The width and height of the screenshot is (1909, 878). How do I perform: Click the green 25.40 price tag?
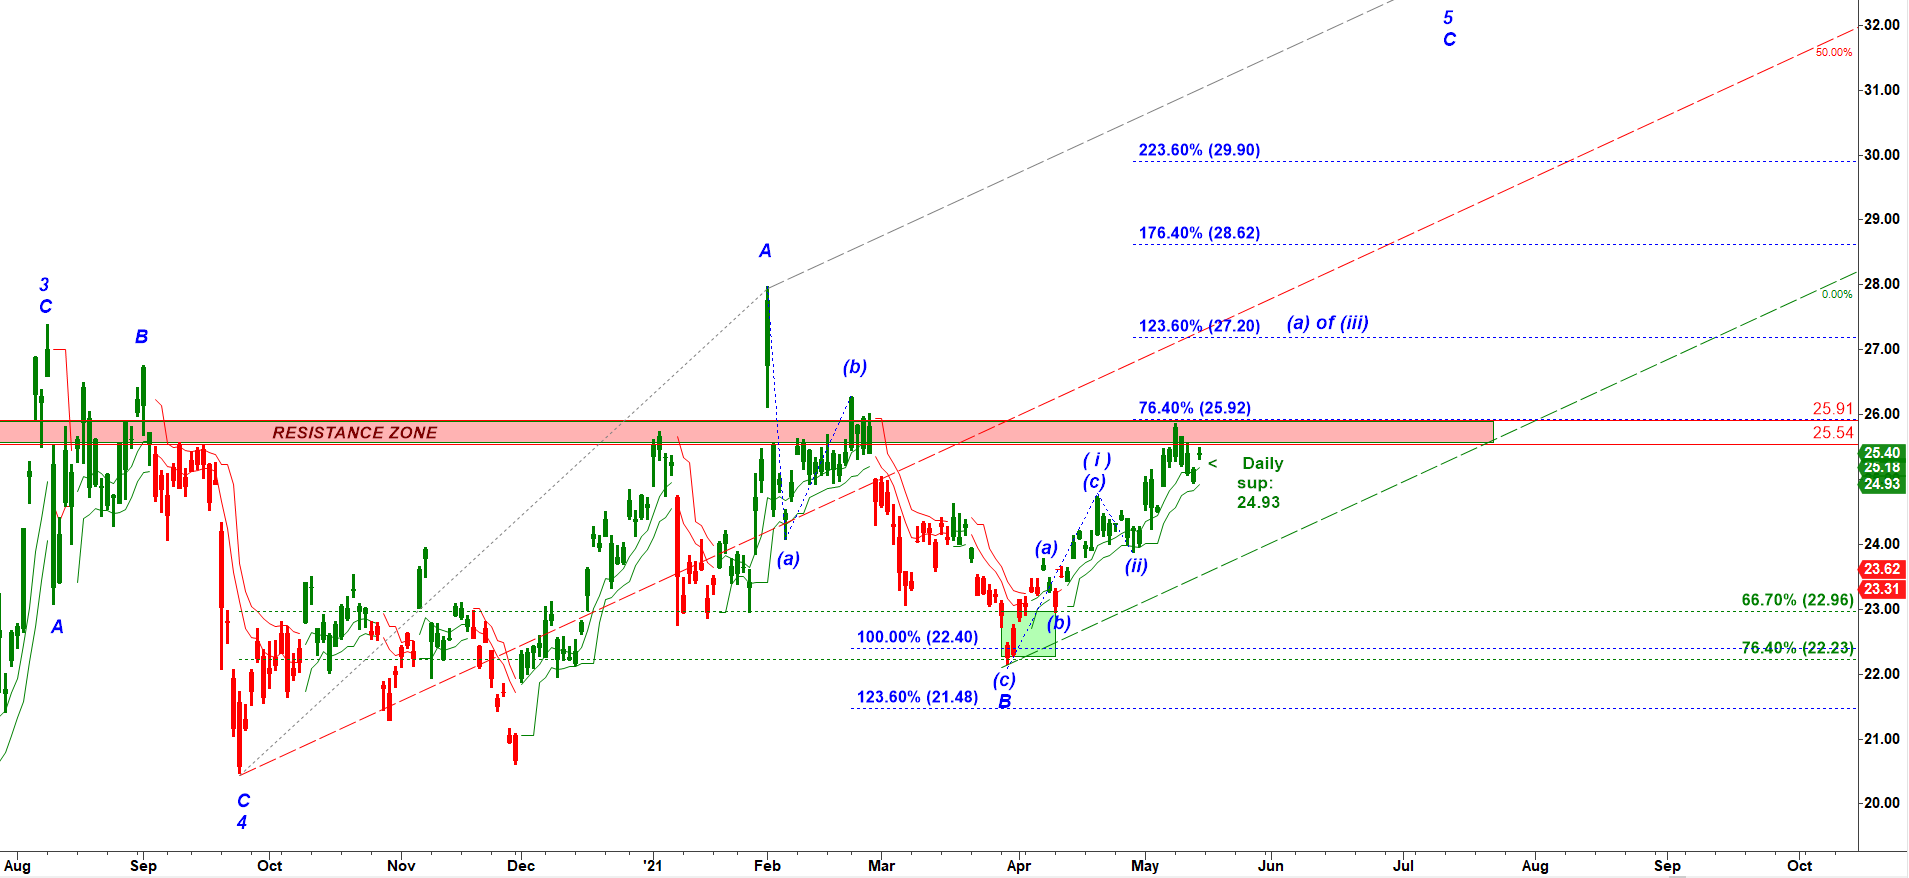1881,453
